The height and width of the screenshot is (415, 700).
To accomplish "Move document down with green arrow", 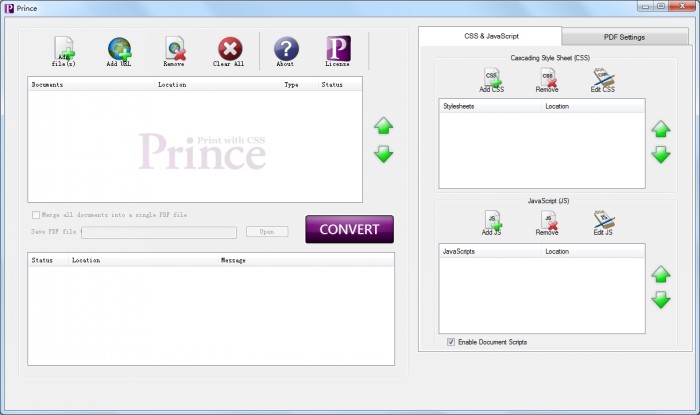I will click(x=383, y=154).
